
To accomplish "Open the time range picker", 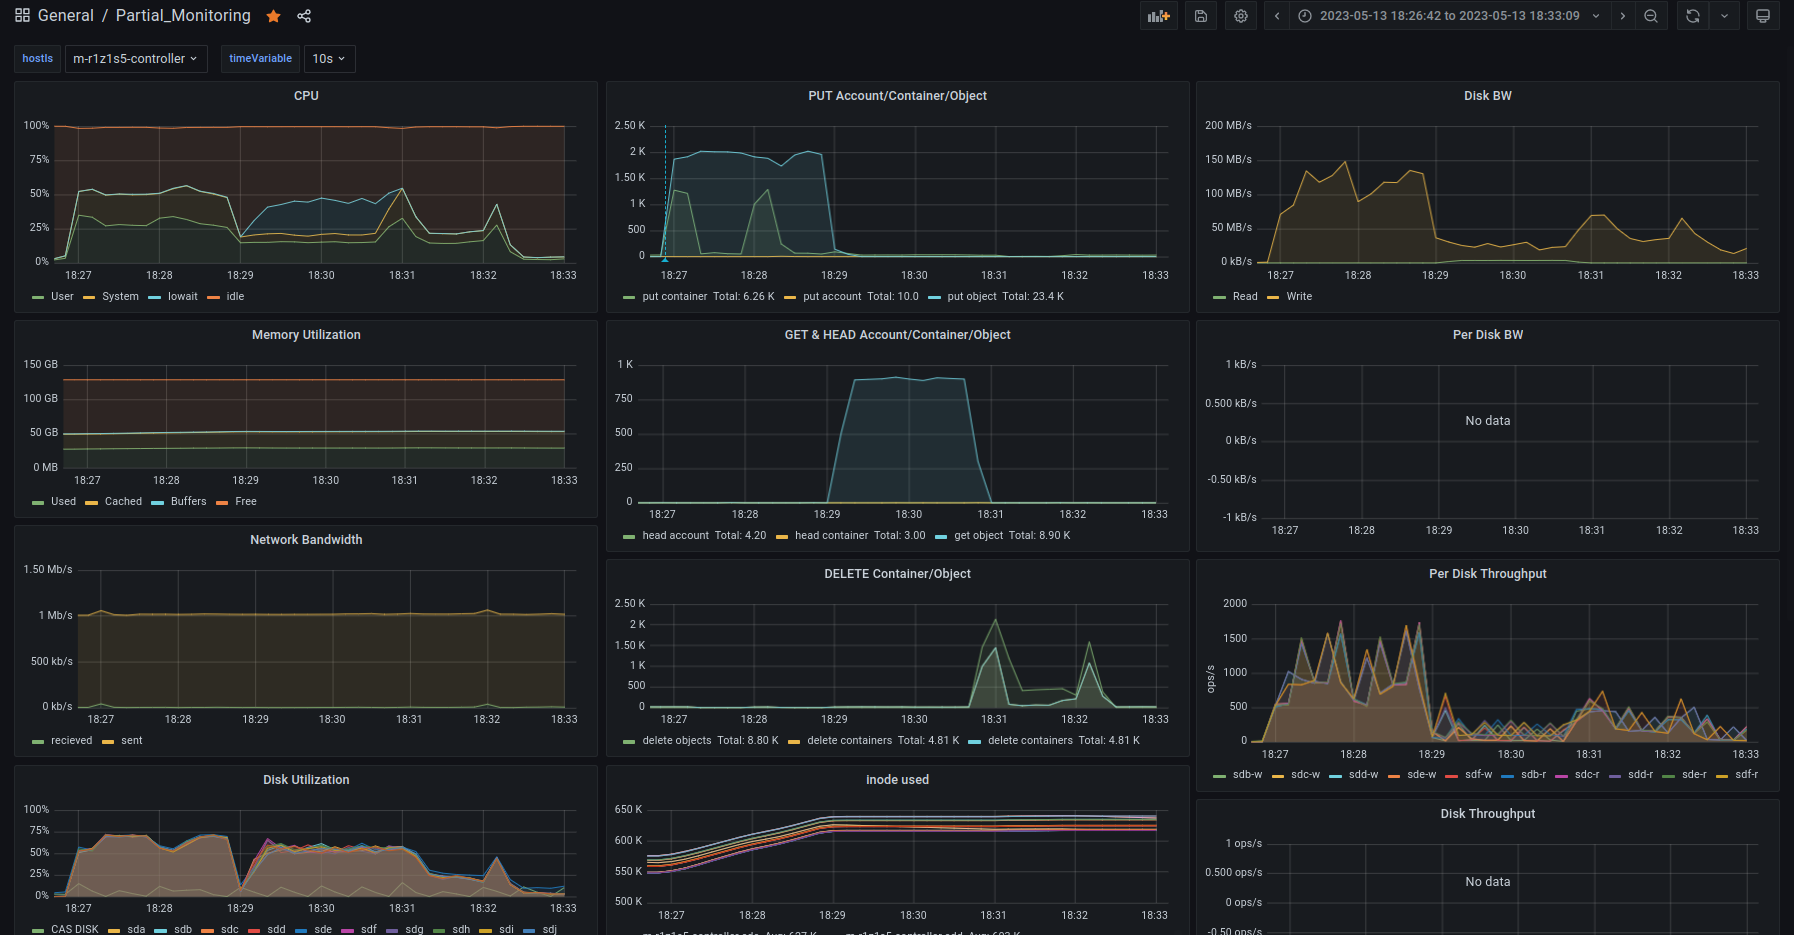I will pos(1449,16).
